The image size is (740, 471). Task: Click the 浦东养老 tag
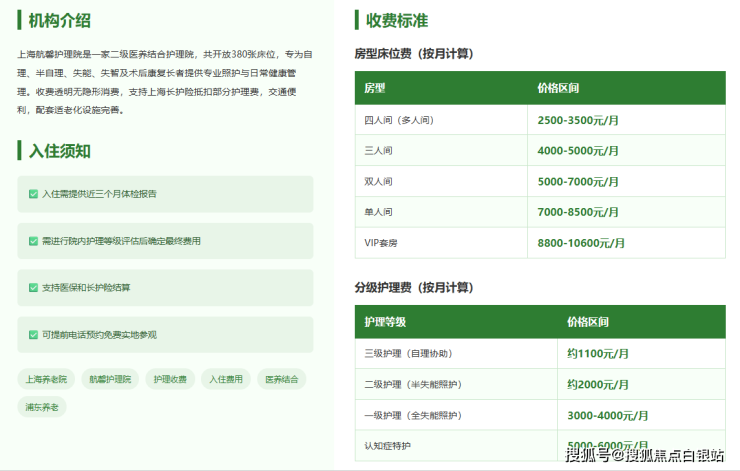(x=42, y=407)
